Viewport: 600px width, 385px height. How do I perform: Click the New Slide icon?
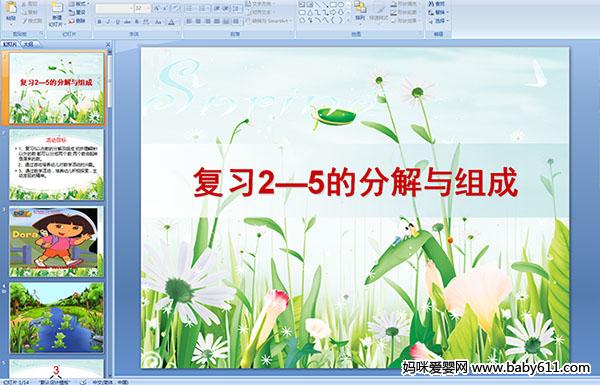[x=57, y=8]
